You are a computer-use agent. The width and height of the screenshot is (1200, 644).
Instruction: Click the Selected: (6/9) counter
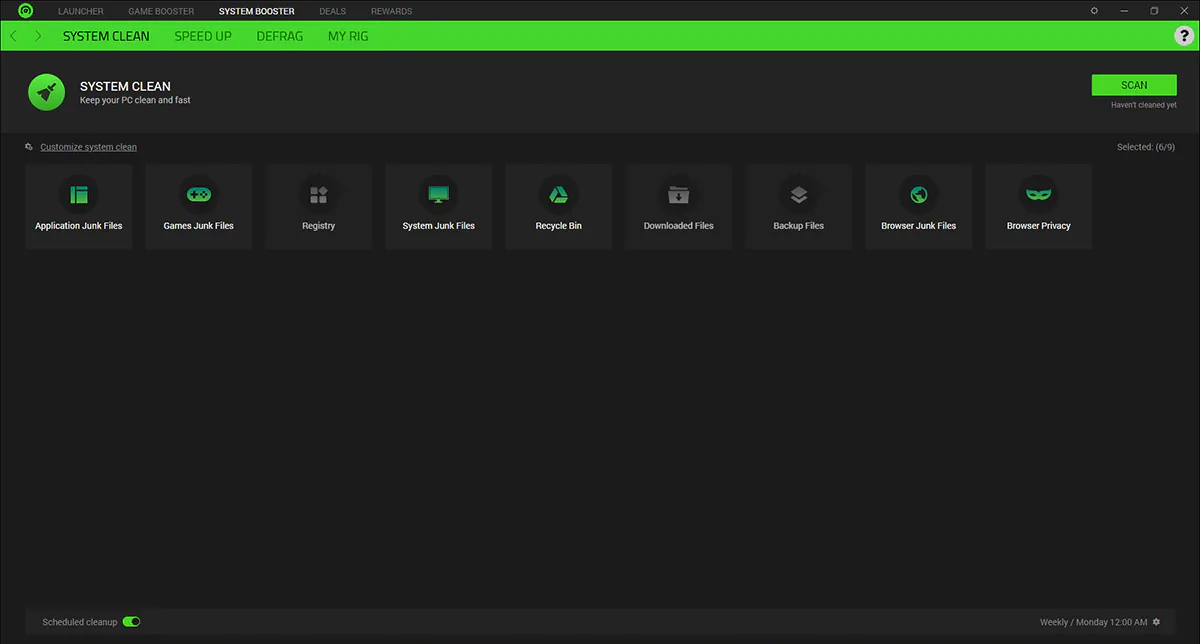point(1146,147)
